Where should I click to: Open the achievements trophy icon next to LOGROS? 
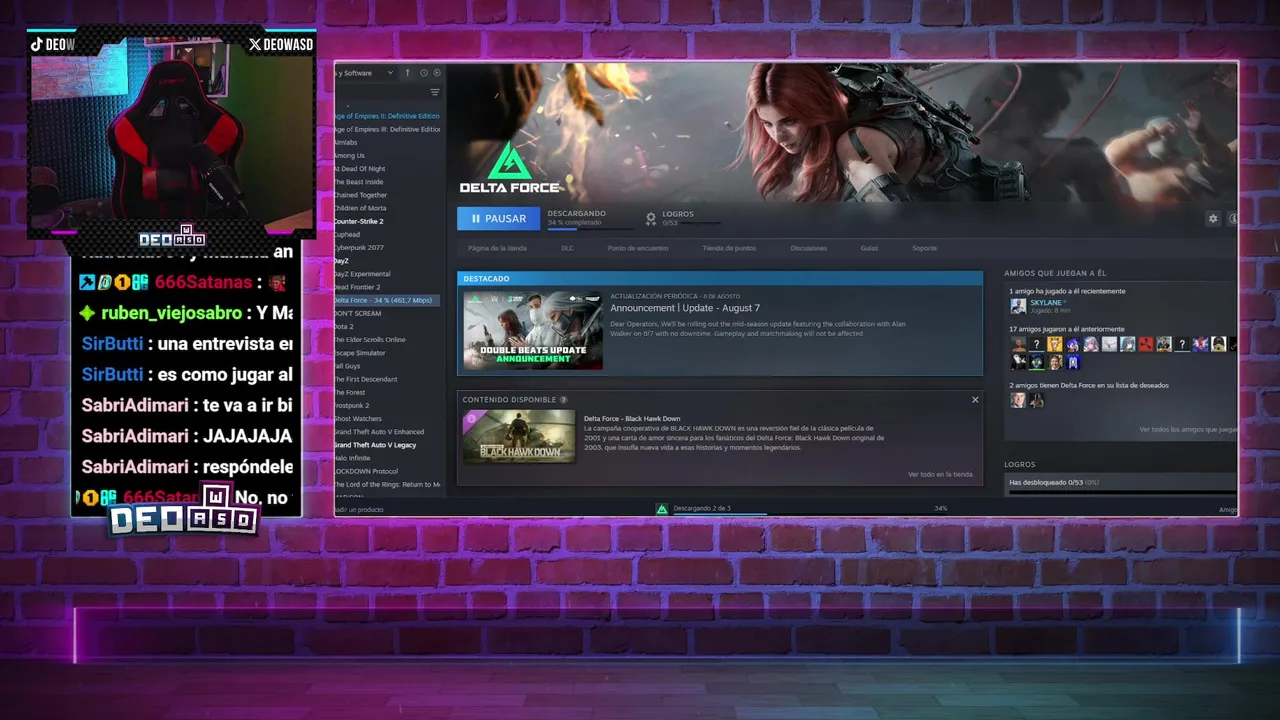[651, 217]
